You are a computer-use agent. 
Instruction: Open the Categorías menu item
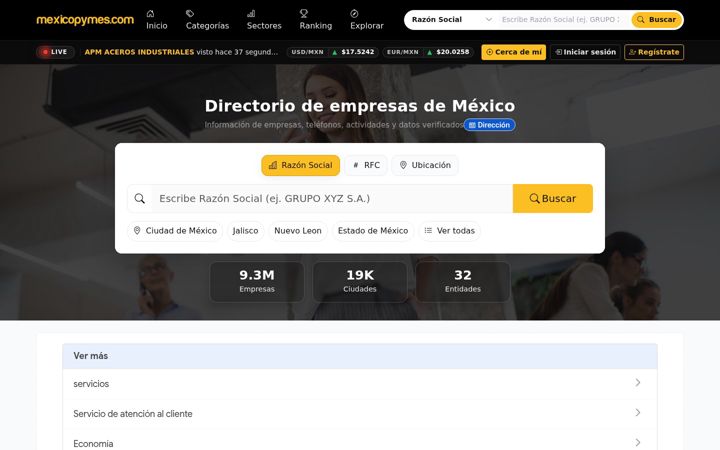click(x=207, y=20)
